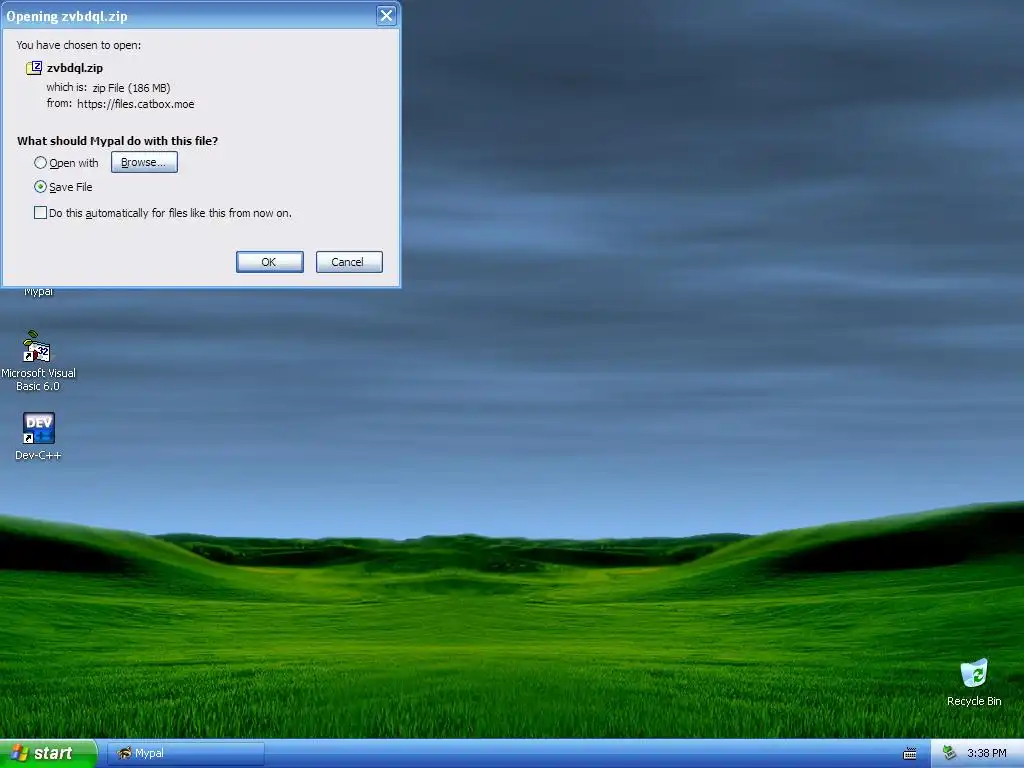Click the https://files.catbox.moe source text

coord(135,104)
